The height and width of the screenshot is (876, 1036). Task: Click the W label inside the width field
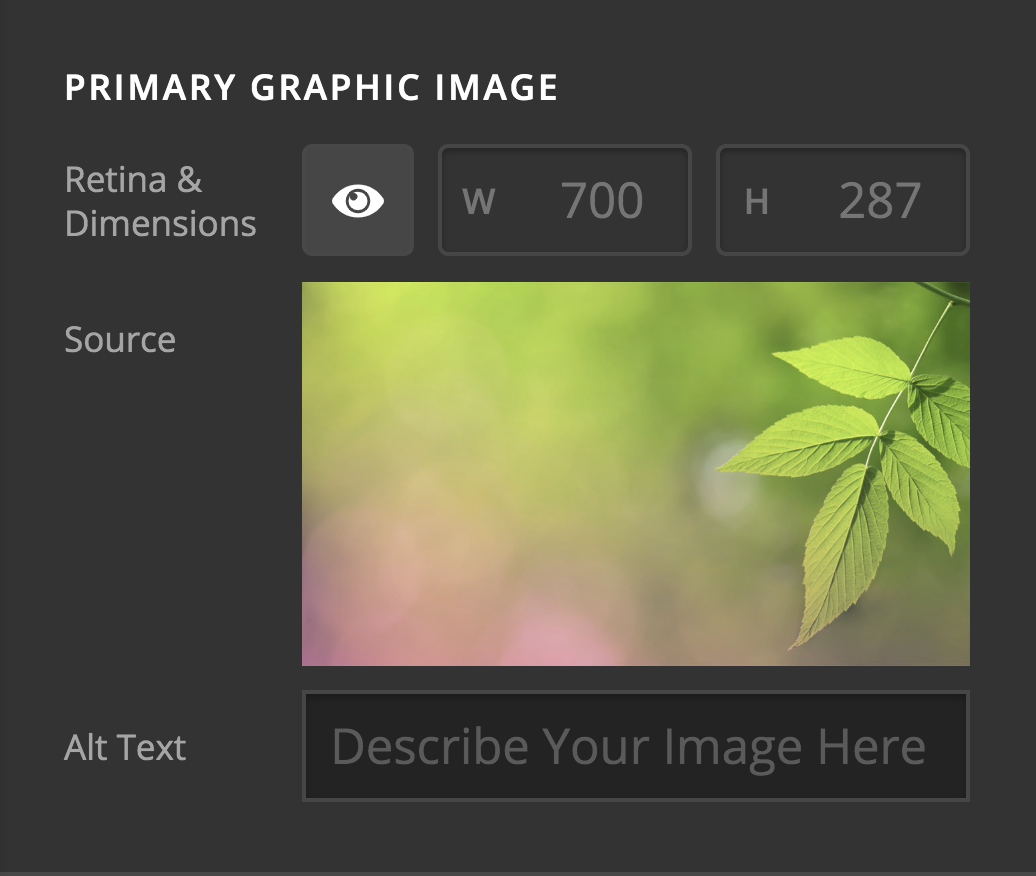tap(479, 200)
